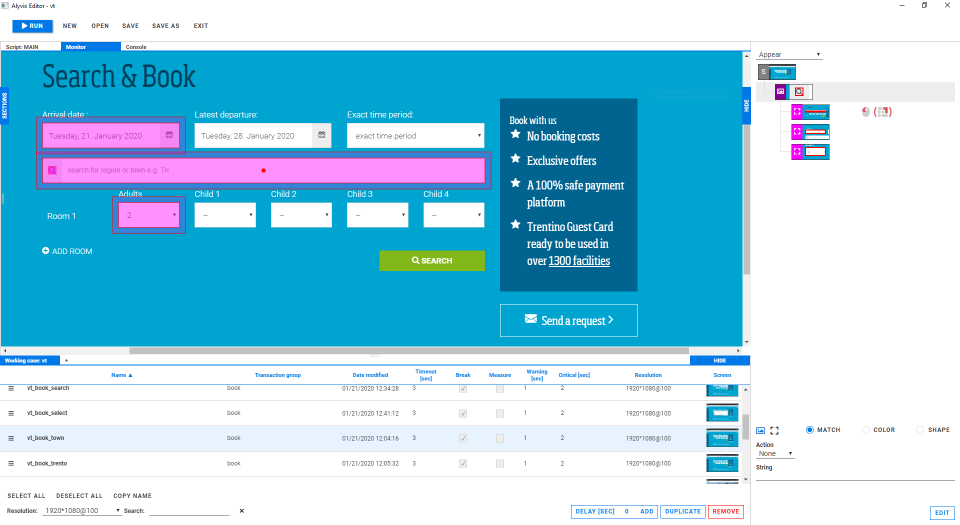Toggle Measure checkbox for vt_book_select
The height and width of the screenshot is (525, 960).
pos(500,414)
